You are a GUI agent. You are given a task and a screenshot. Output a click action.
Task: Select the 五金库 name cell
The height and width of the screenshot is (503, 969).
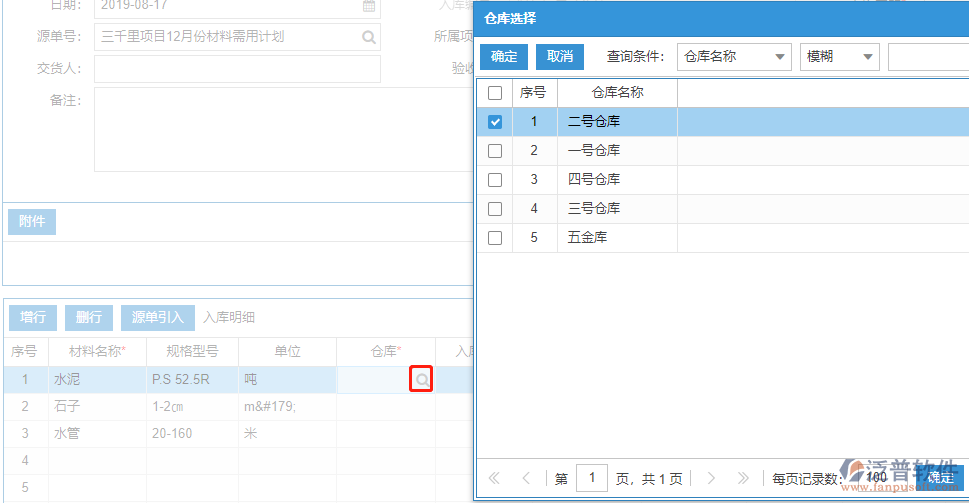(x=617, y=238)
